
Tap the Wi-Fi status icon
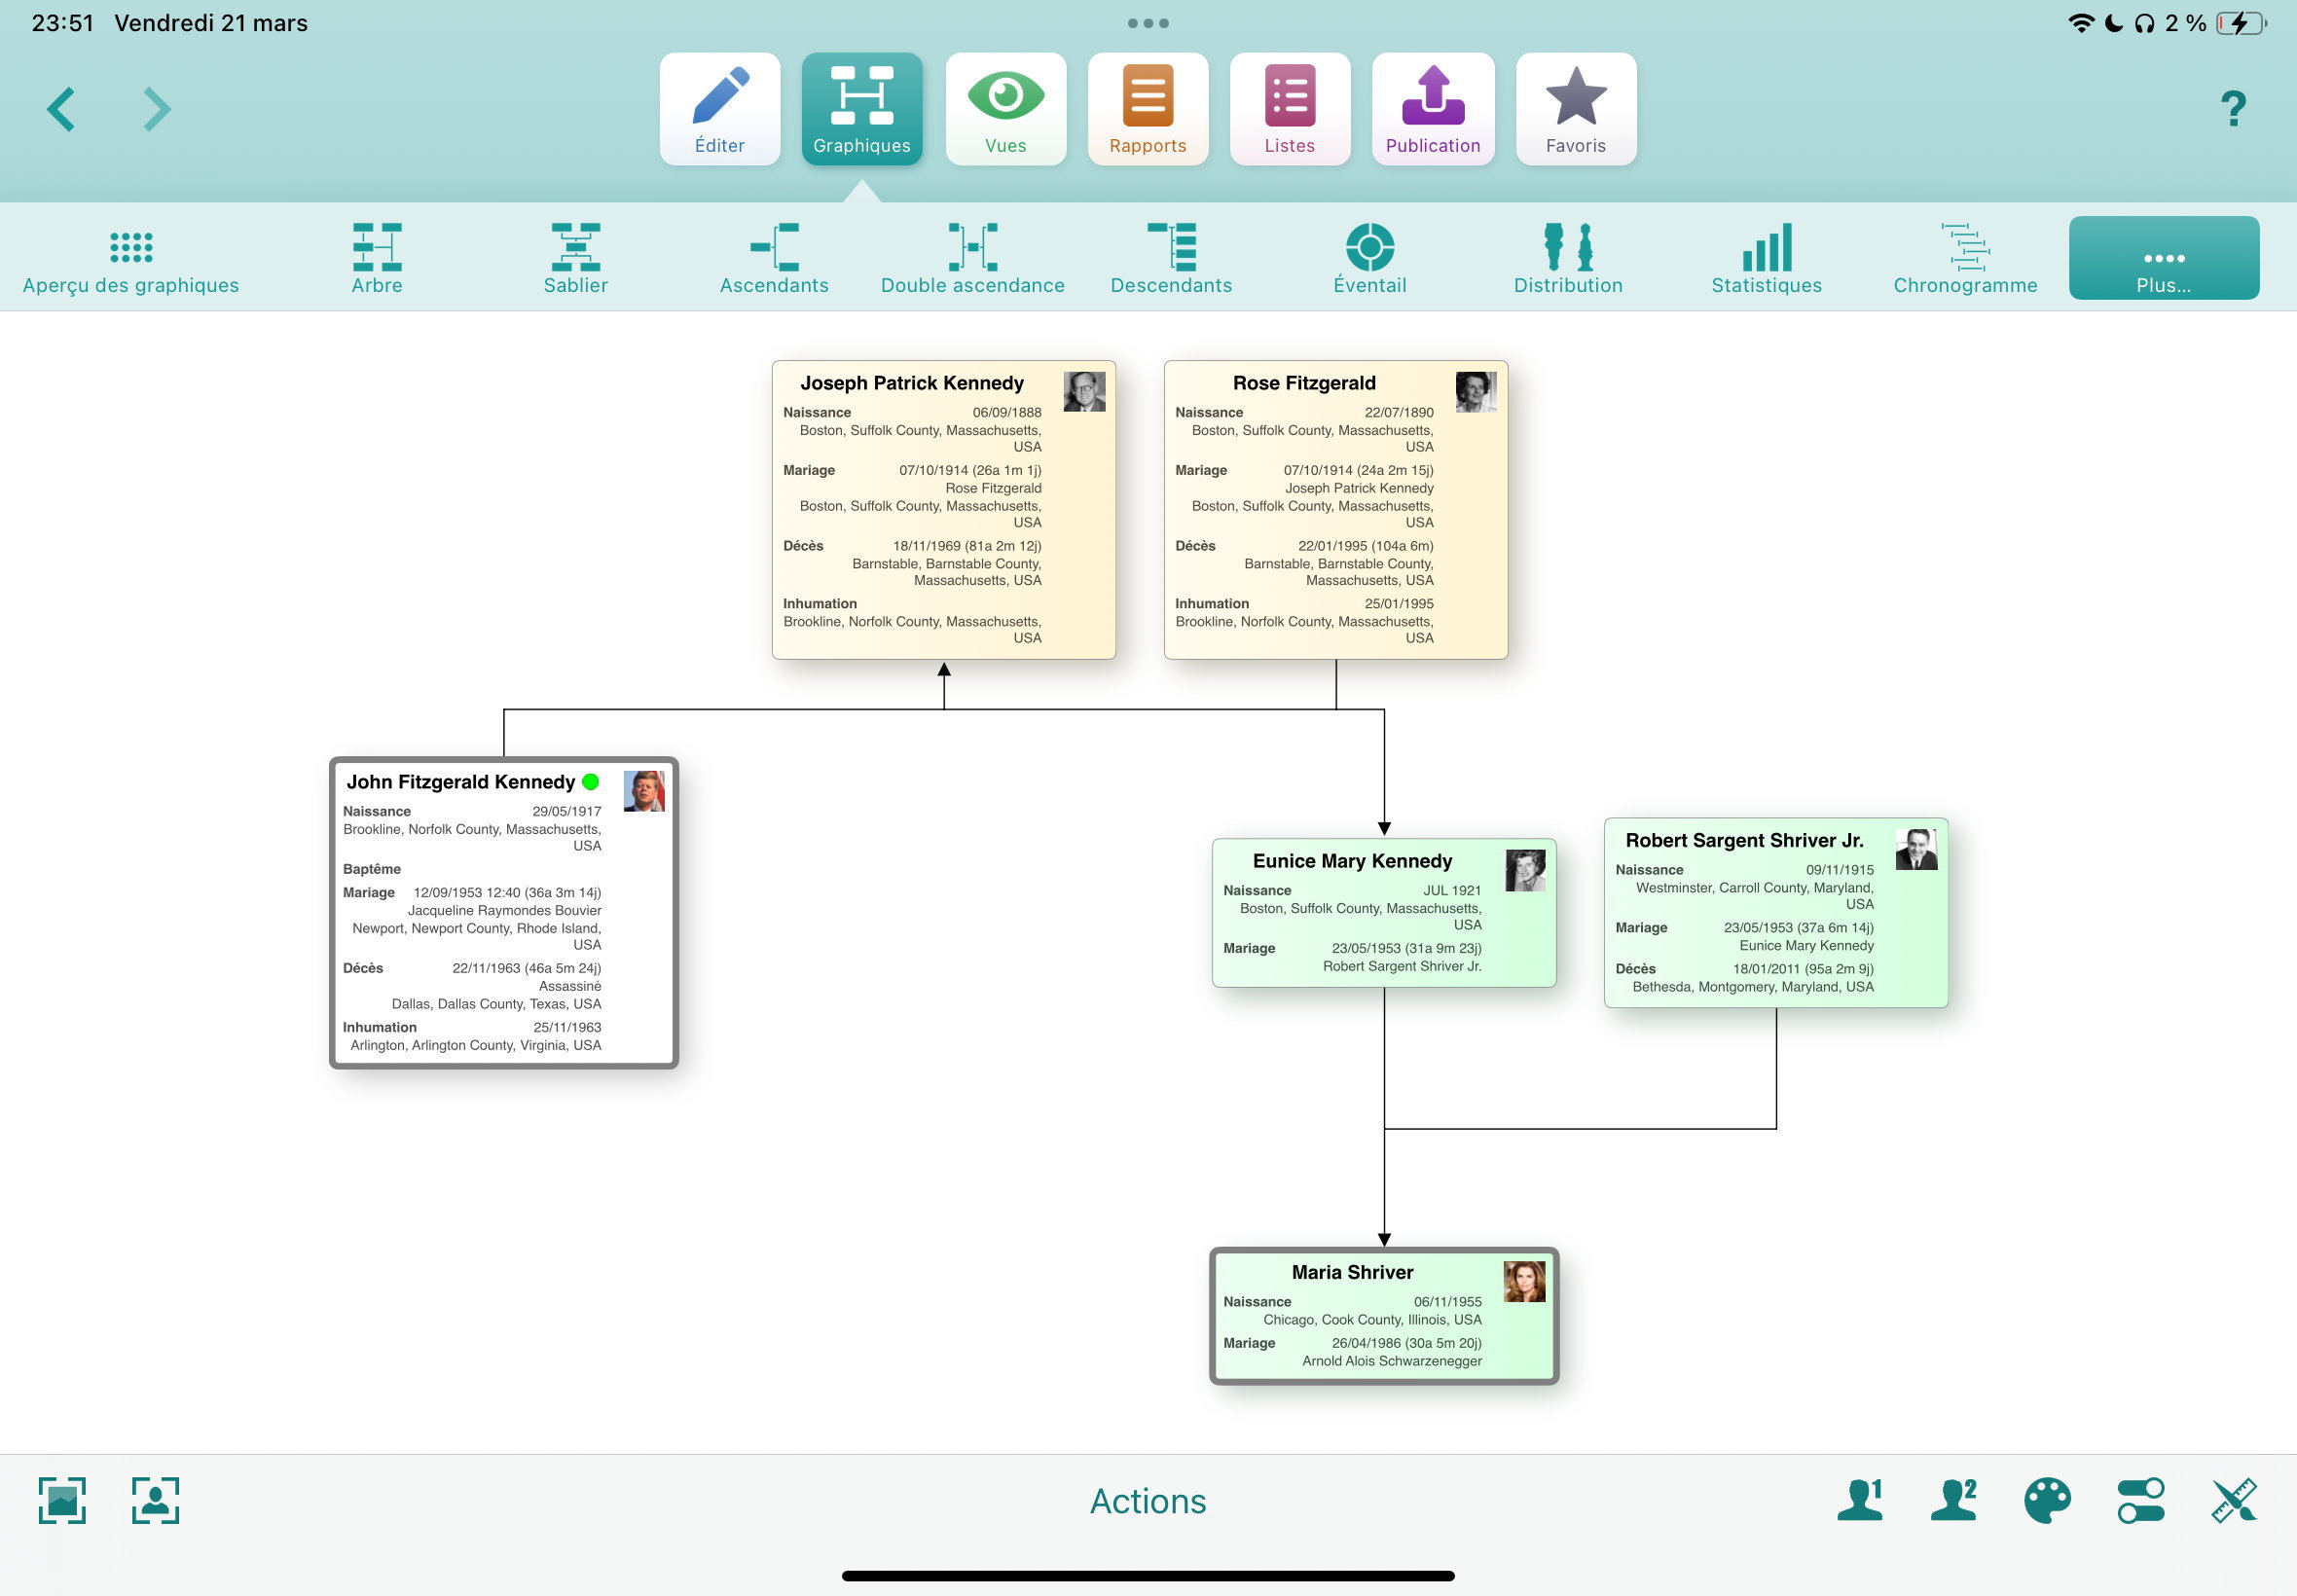tap(2081, 23)
